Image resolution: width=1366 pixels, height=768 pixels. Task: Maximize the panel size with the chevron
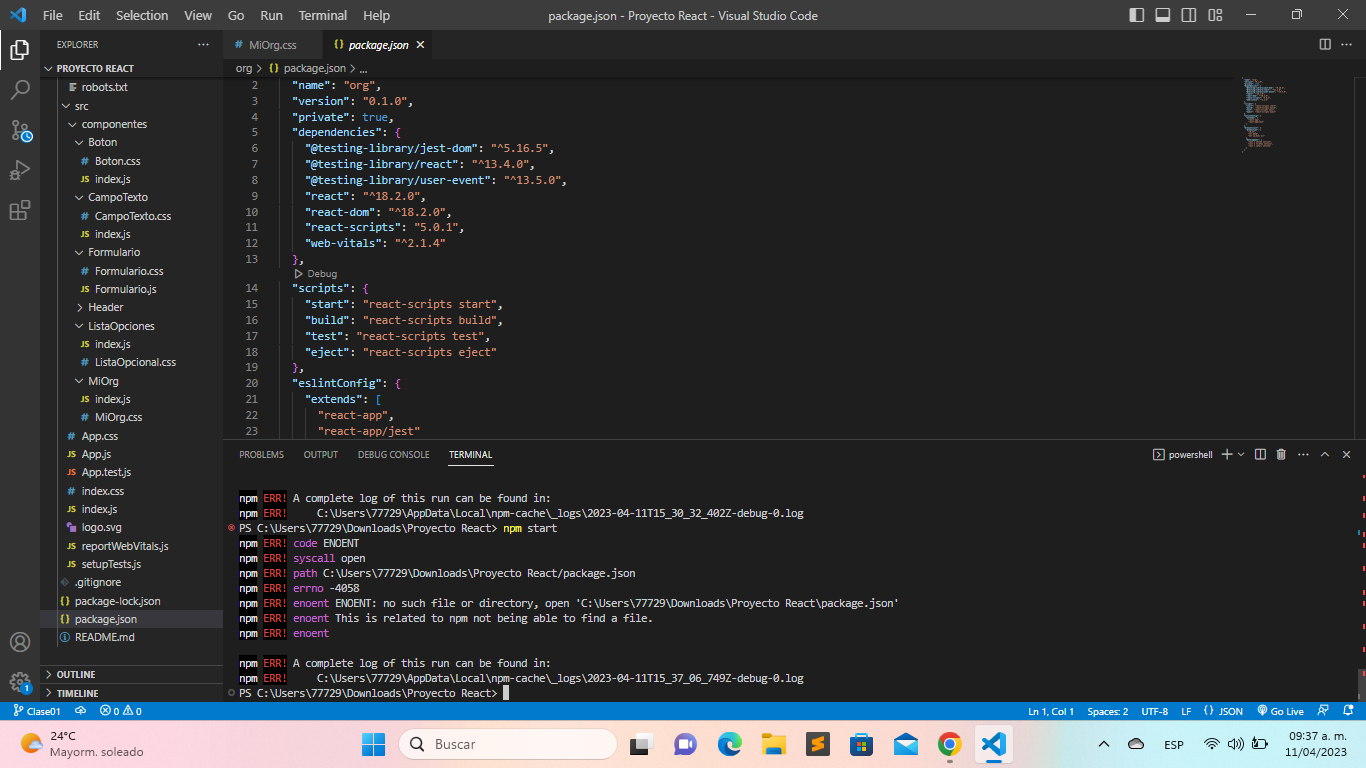click(x=1325, y=454)
